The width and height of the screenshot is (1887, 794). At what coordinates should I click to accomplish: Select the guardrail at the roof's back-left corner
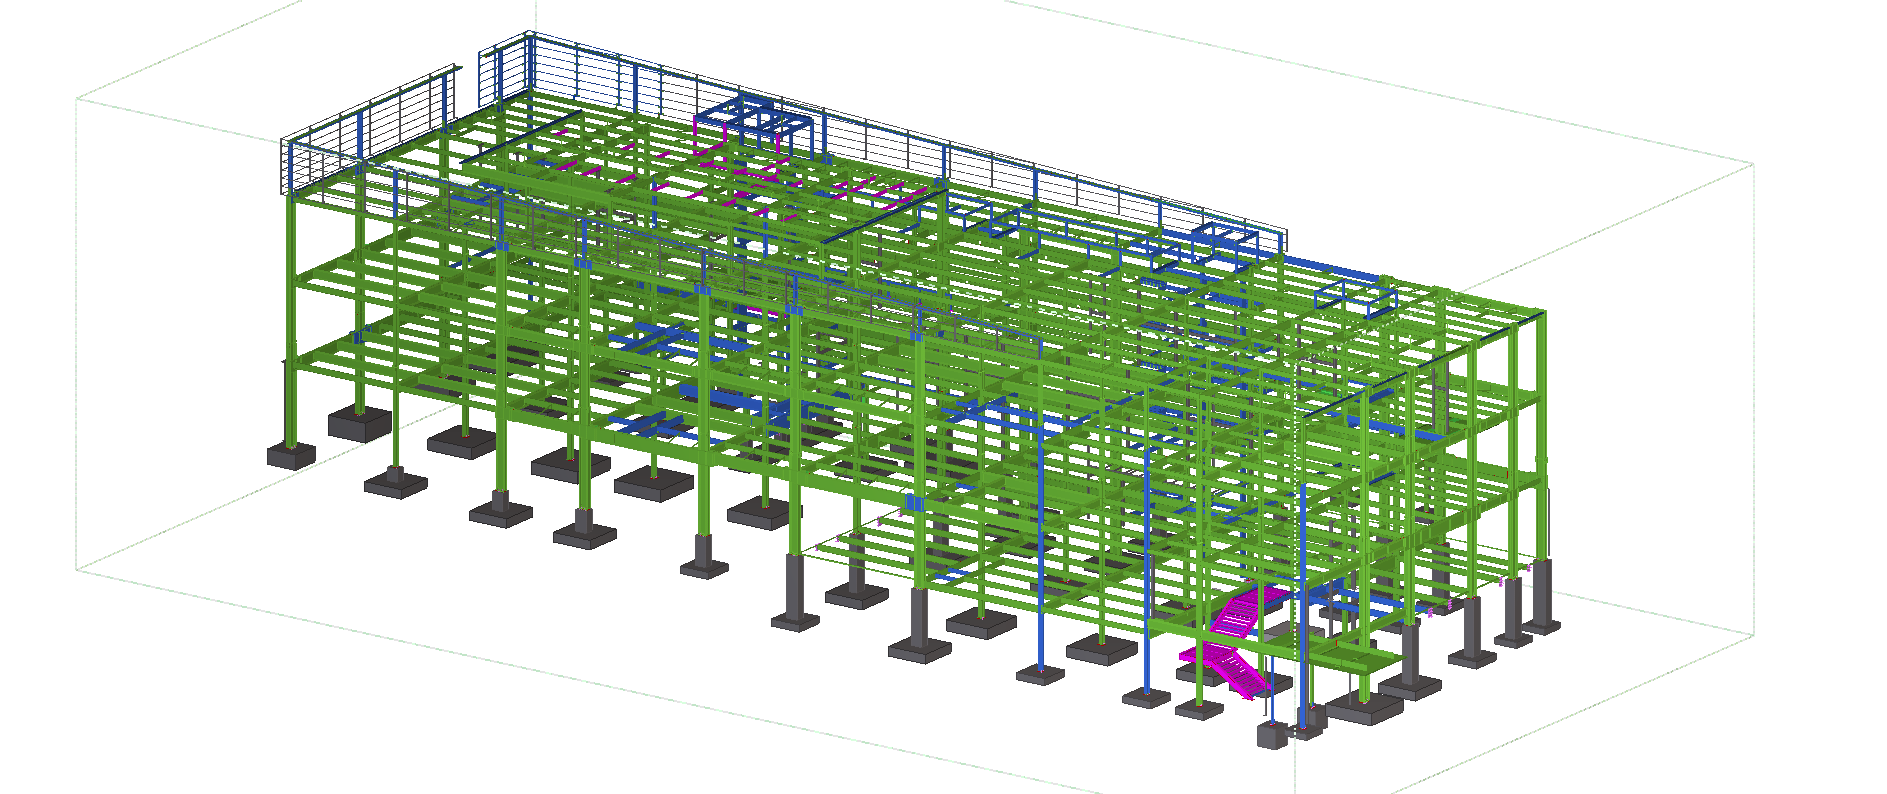(x=505, y=70)
